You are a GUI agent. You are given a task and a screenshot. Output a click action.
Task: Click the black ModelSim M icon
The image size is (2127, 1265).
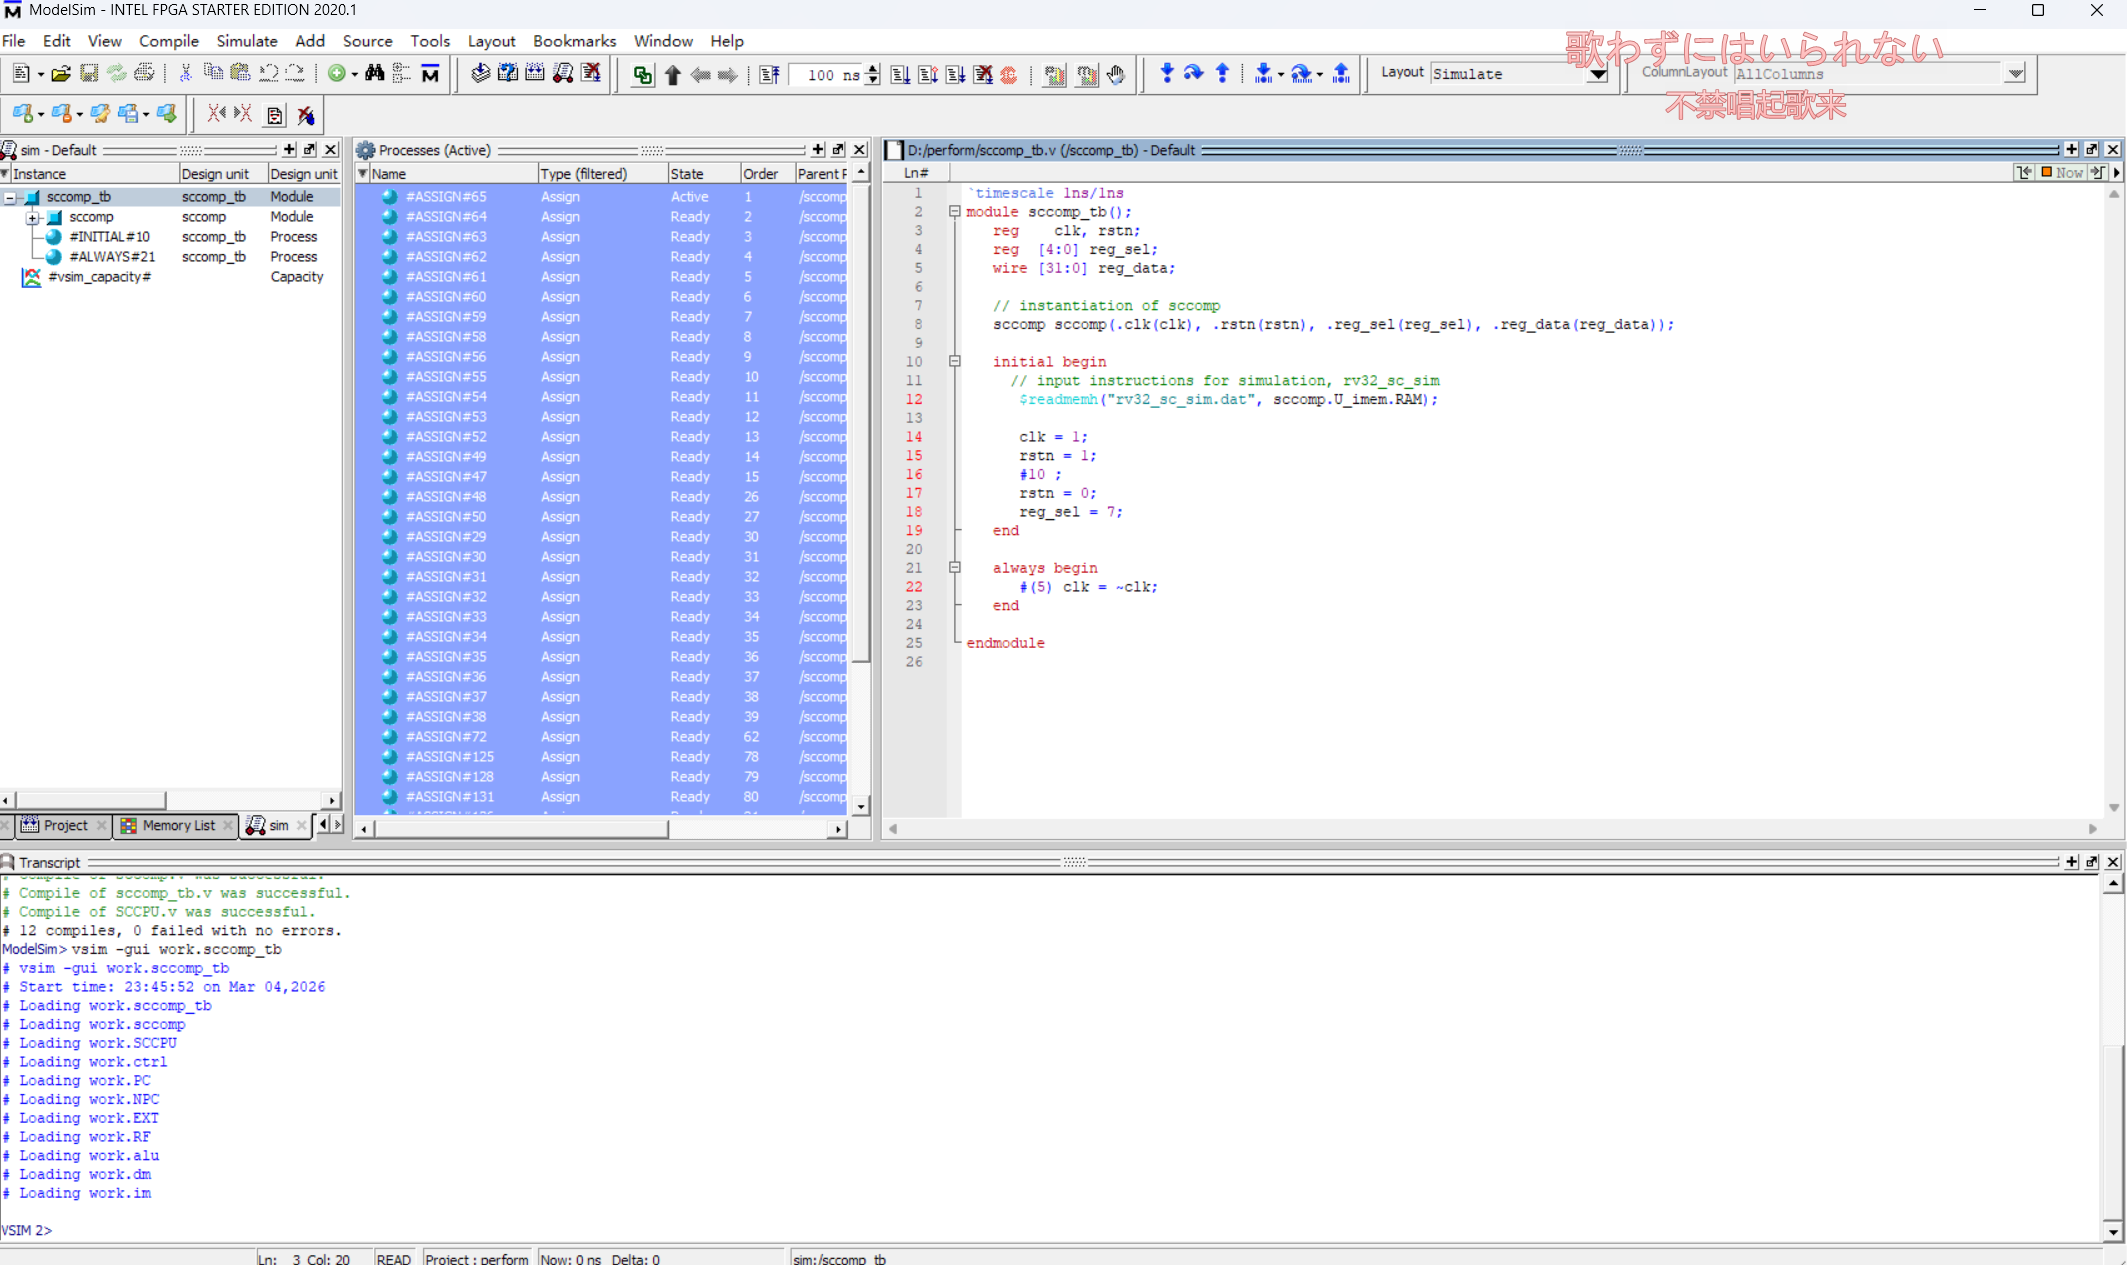(x=431, y=73)
